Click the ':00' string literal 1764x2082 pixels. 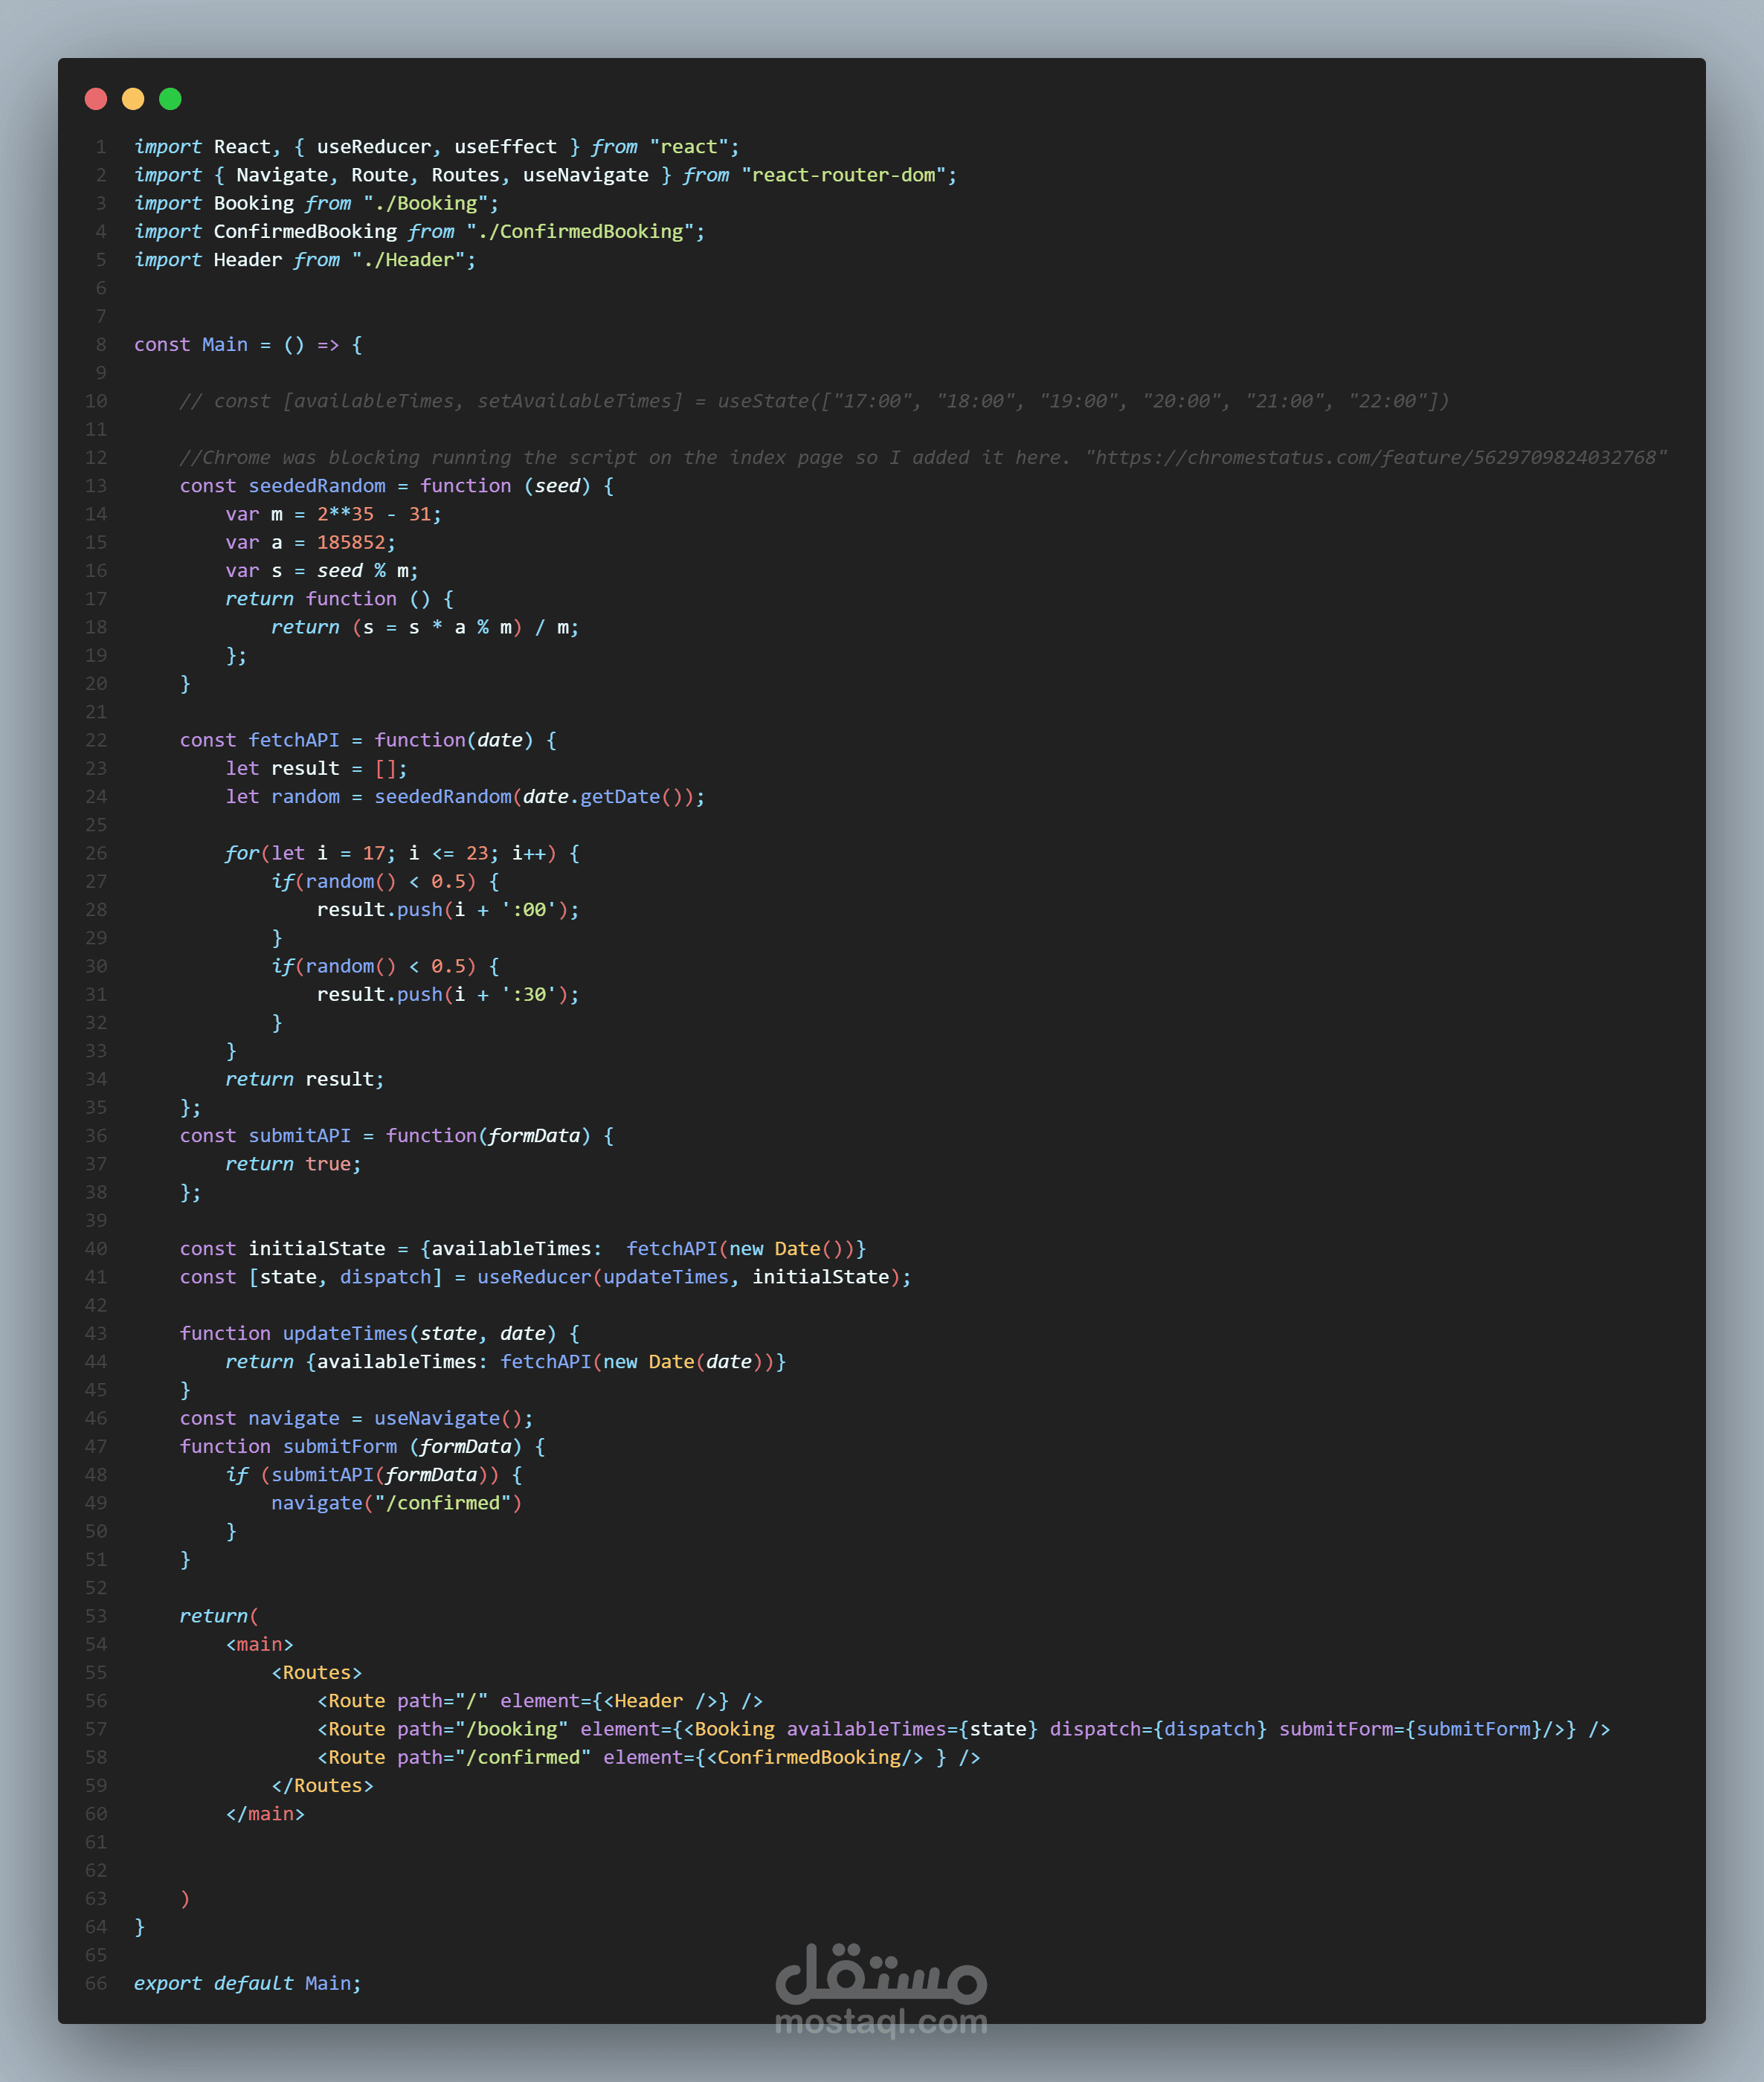pos(528,910)
